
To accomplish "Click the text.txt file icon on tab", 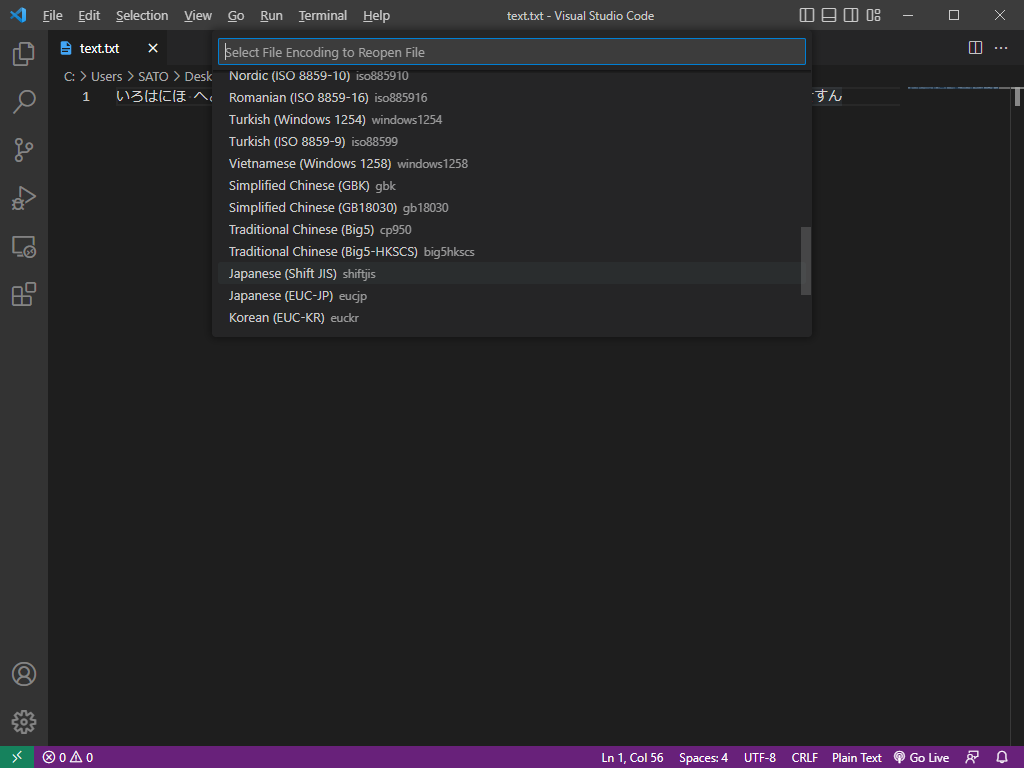I will pos(66,48).
